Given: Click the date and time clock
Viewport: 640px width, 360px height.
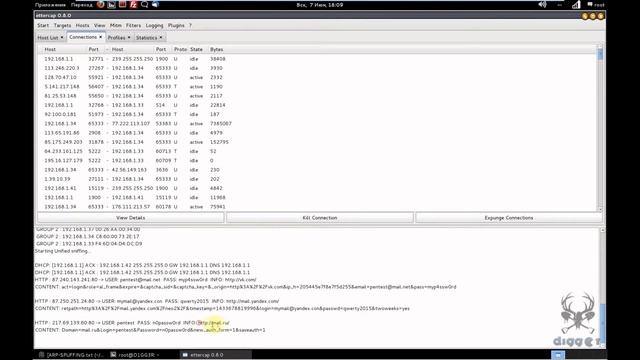Looking at the screenshot, I should (320, 5).
